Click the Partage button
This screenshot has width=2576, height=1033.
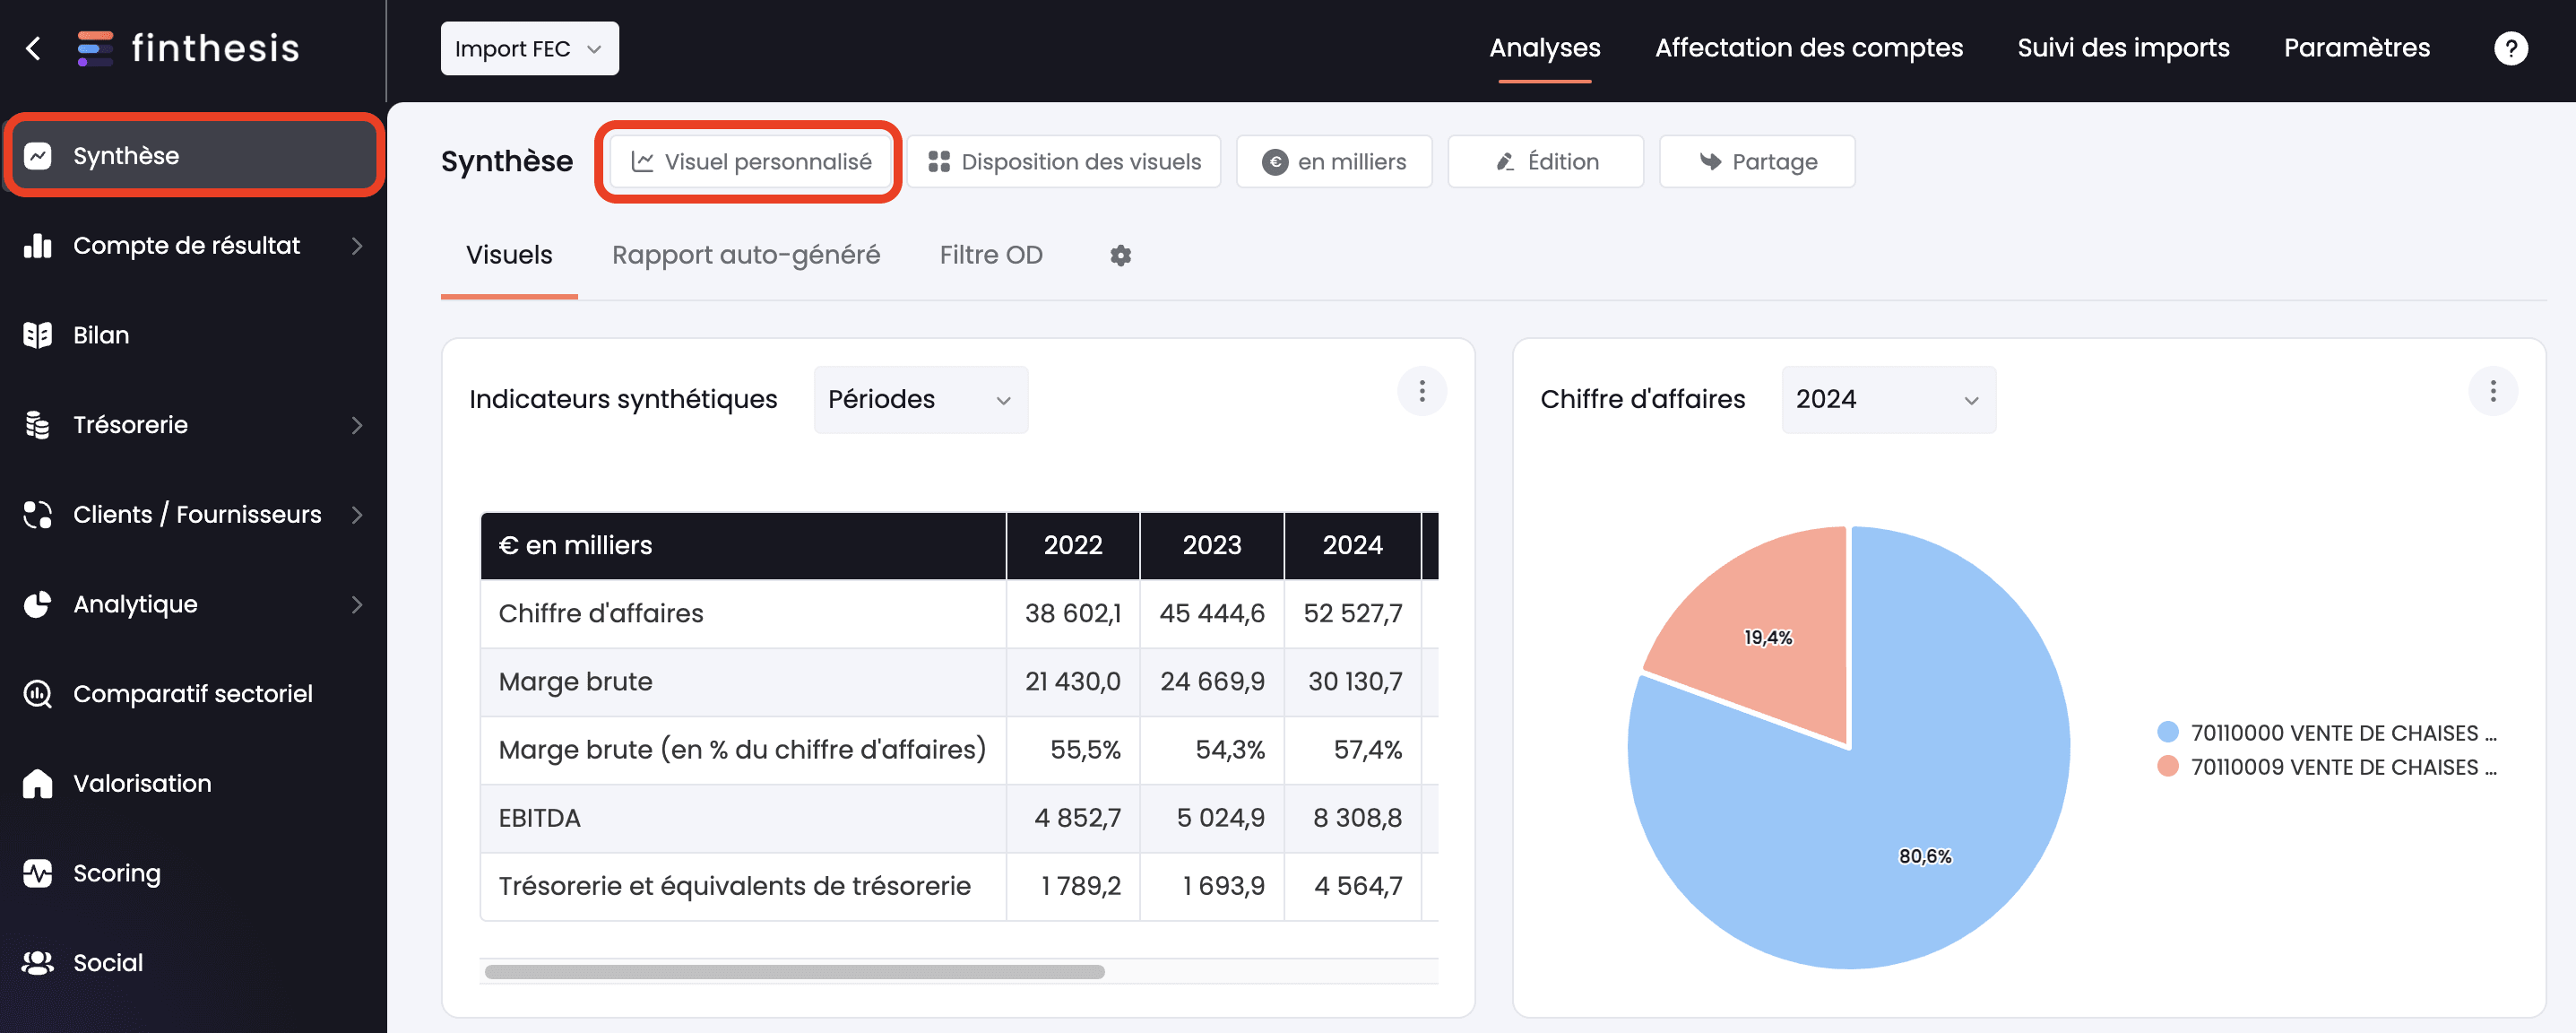[1757, 162]
